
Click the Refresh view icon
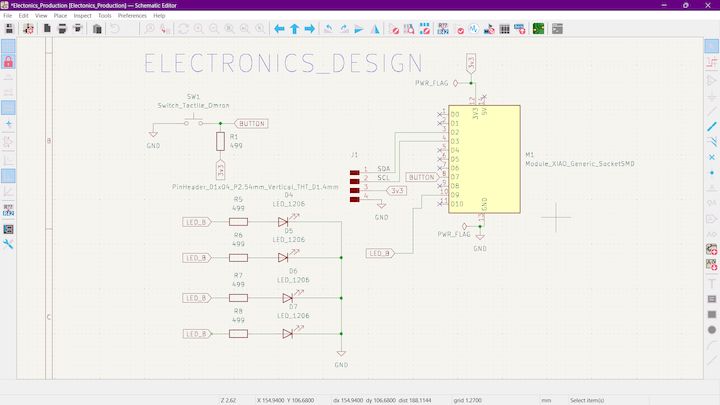coord(183,29)
